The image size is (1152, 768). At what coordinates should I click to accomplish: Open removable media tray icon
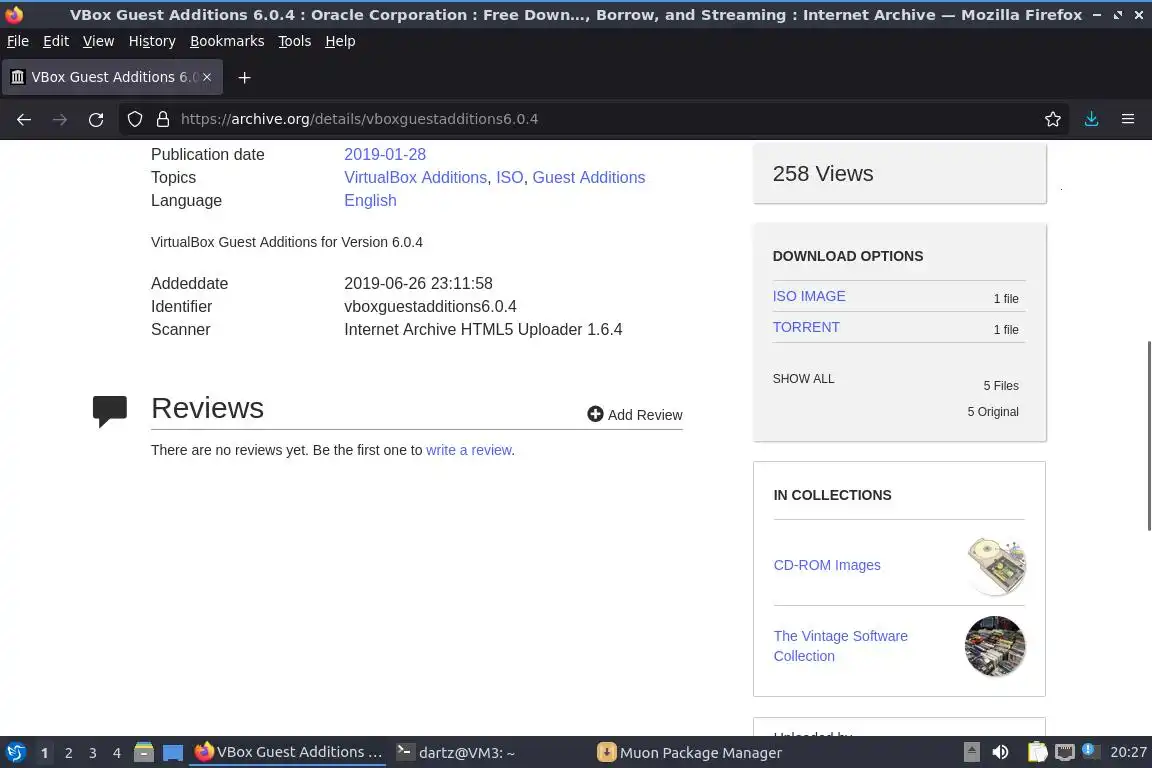[x=971, y=753]
